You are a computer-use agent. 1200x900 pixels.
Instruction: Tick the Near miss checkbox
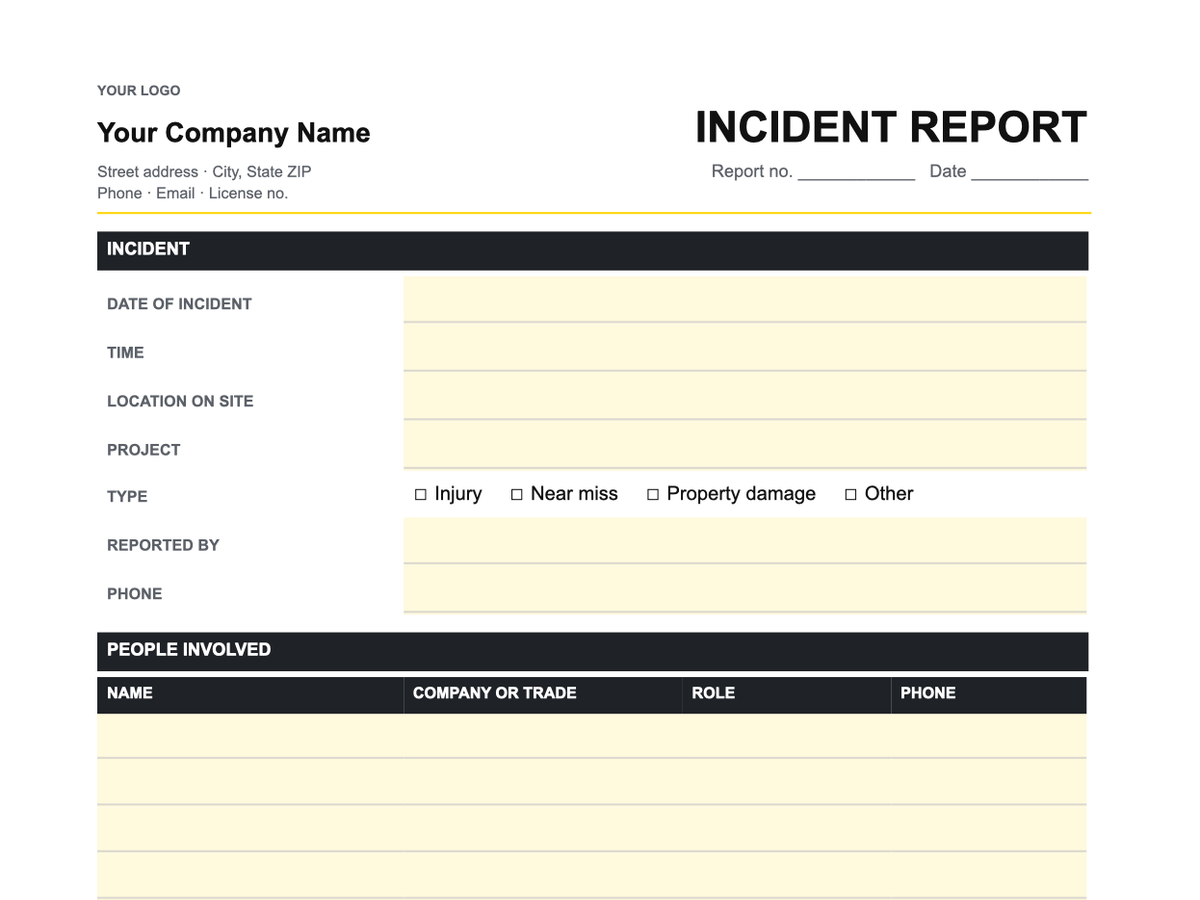point(517,495)
